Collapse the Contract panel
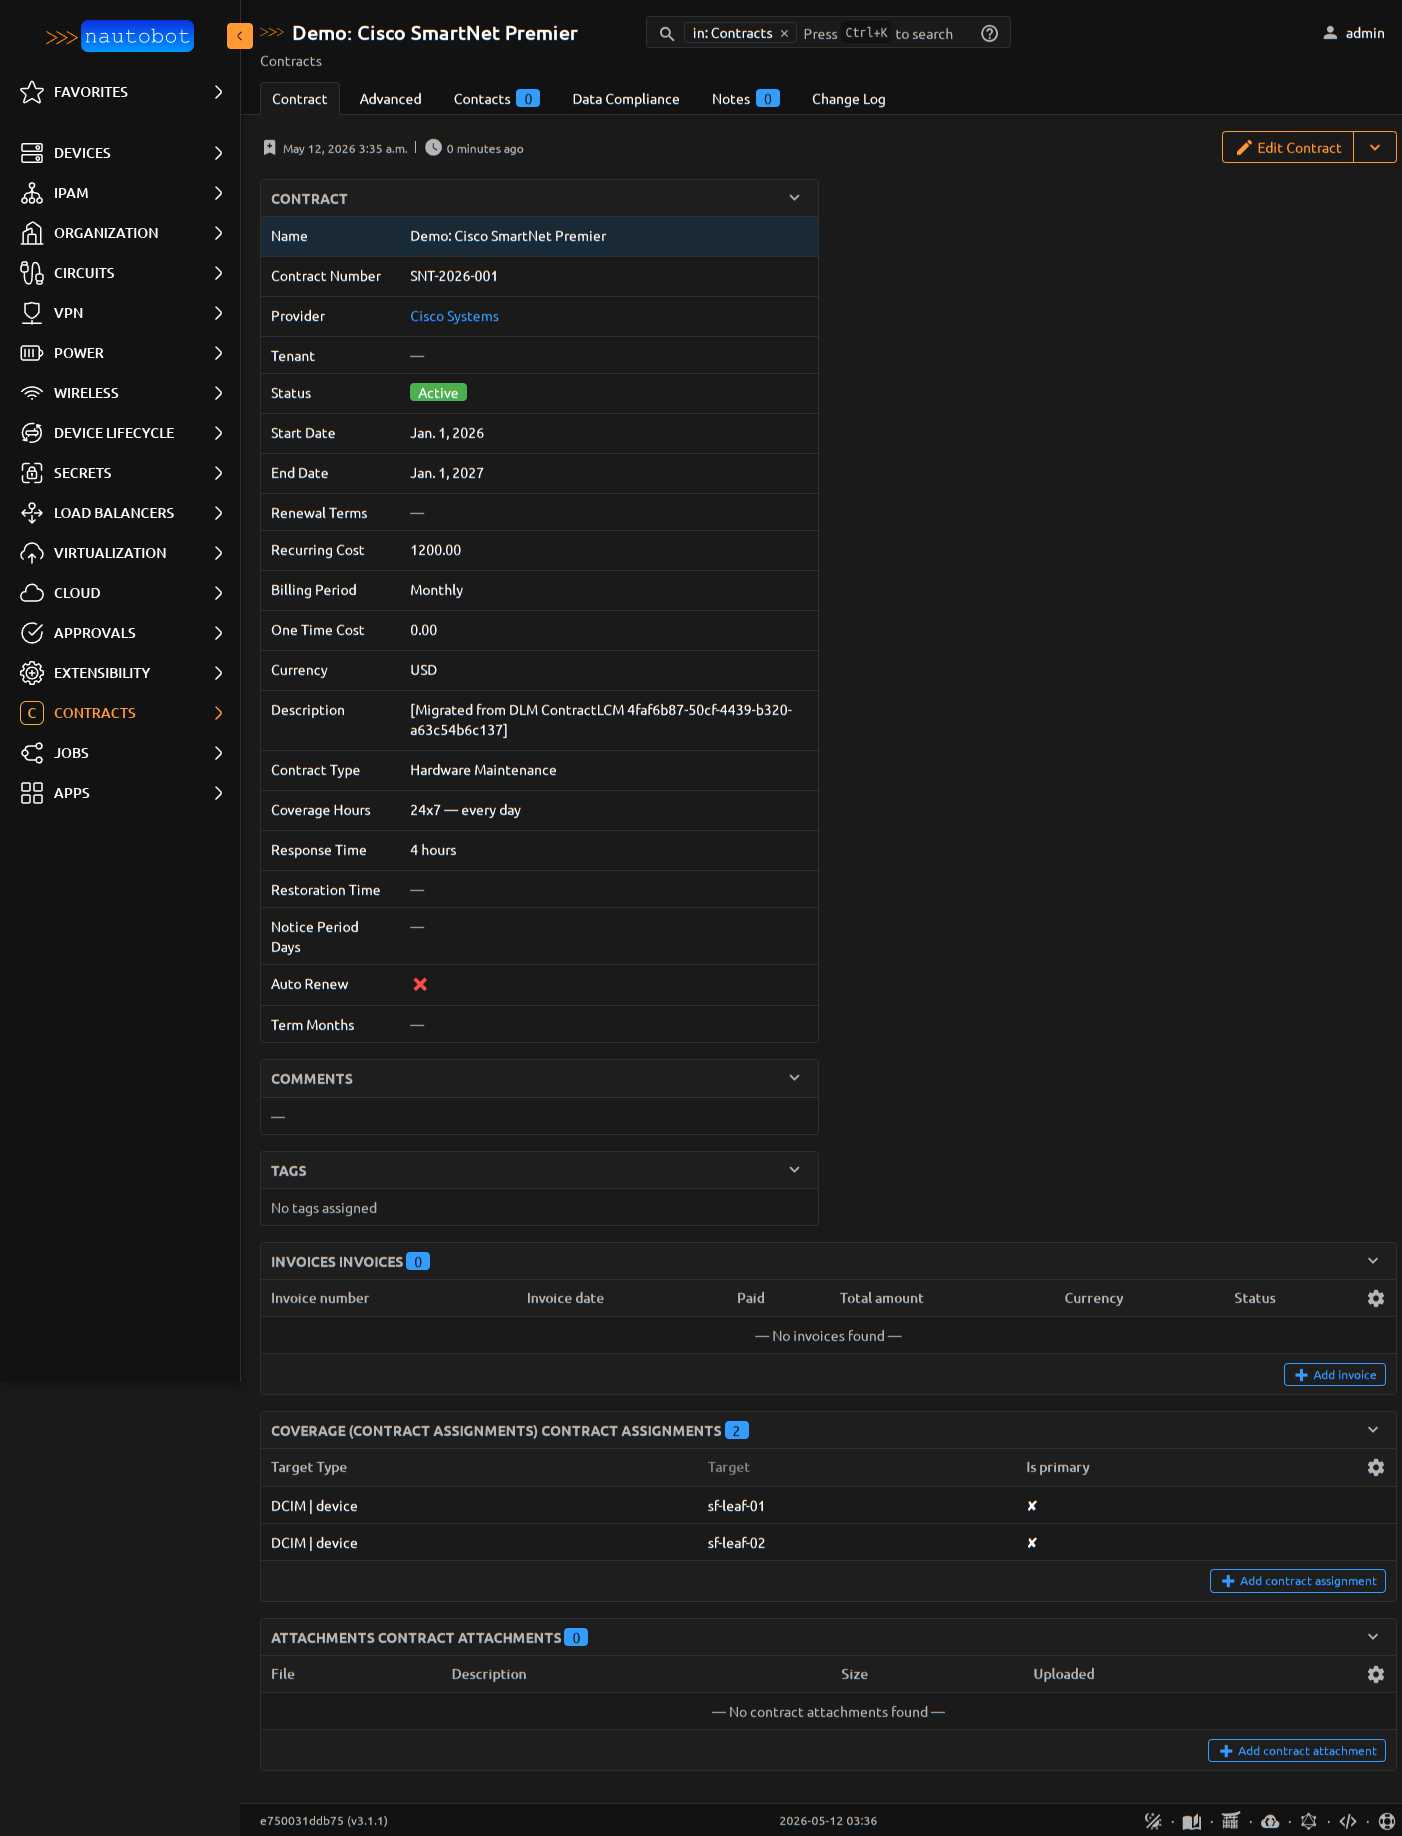This screenshot has height=1836, width=1402. click(795, 198)
